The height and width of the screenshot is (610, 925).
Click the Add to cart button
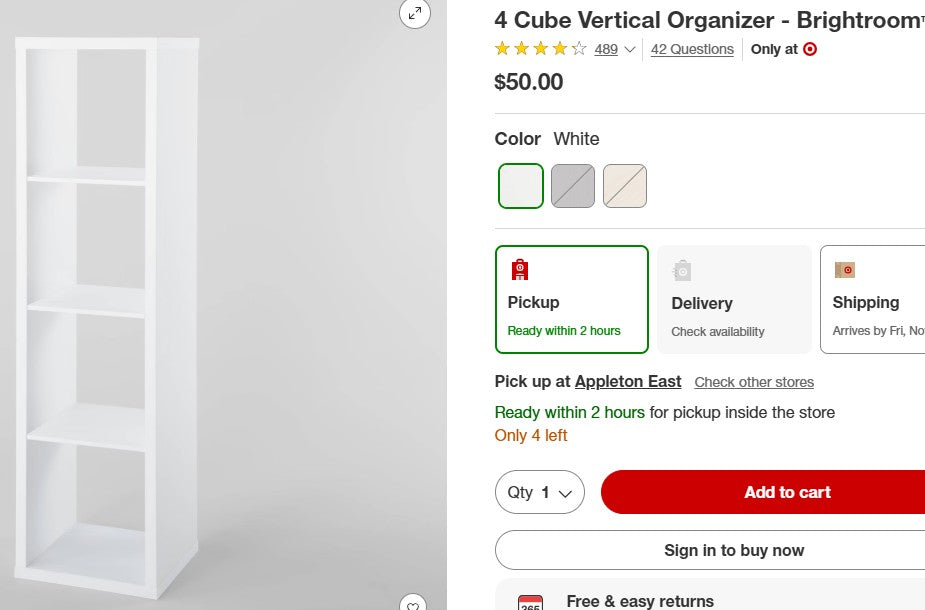tap(786, 492)
